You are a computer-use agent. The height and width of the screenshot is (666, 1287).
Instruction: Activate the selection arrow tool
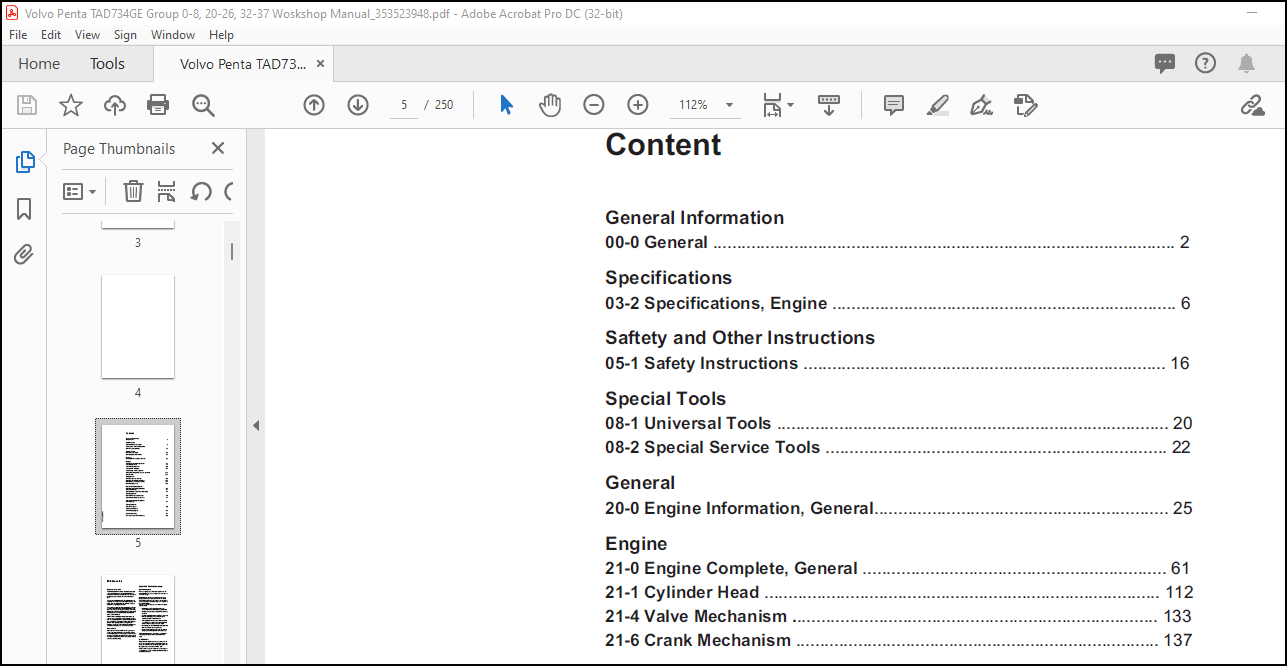tap(506, 105)
